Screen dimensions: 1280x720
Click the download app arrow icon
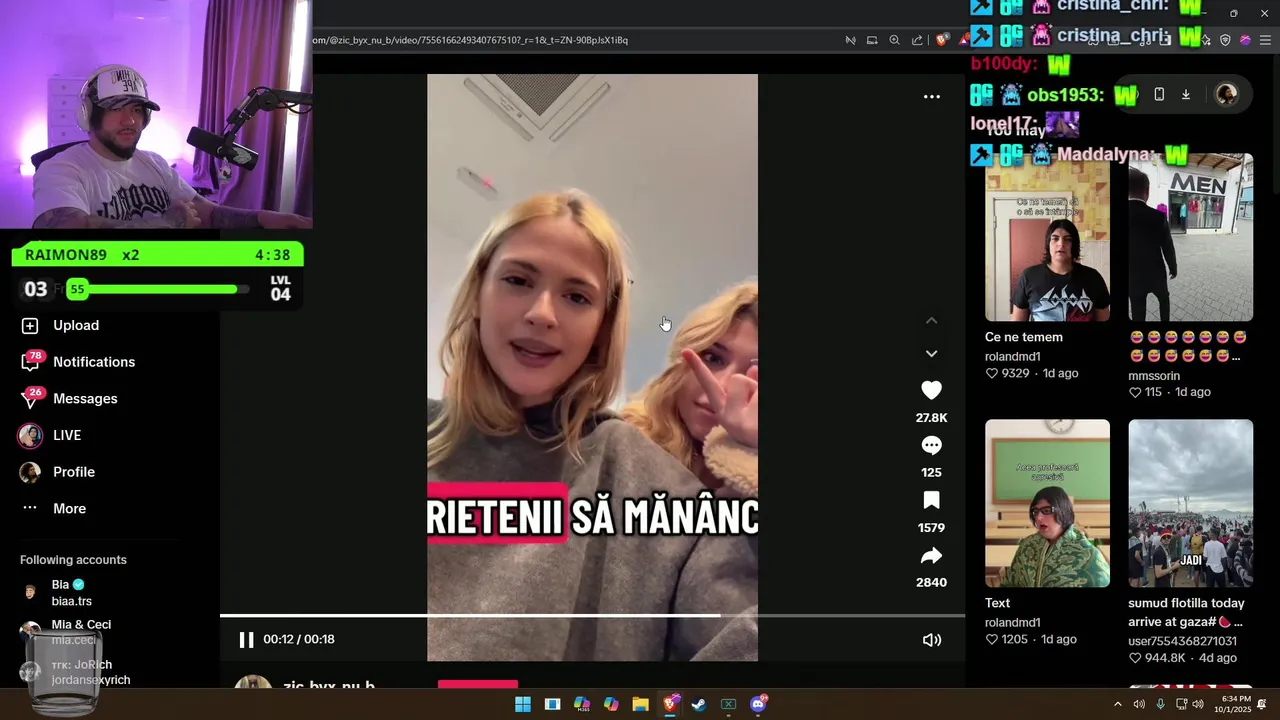[x=1186, y=95]
